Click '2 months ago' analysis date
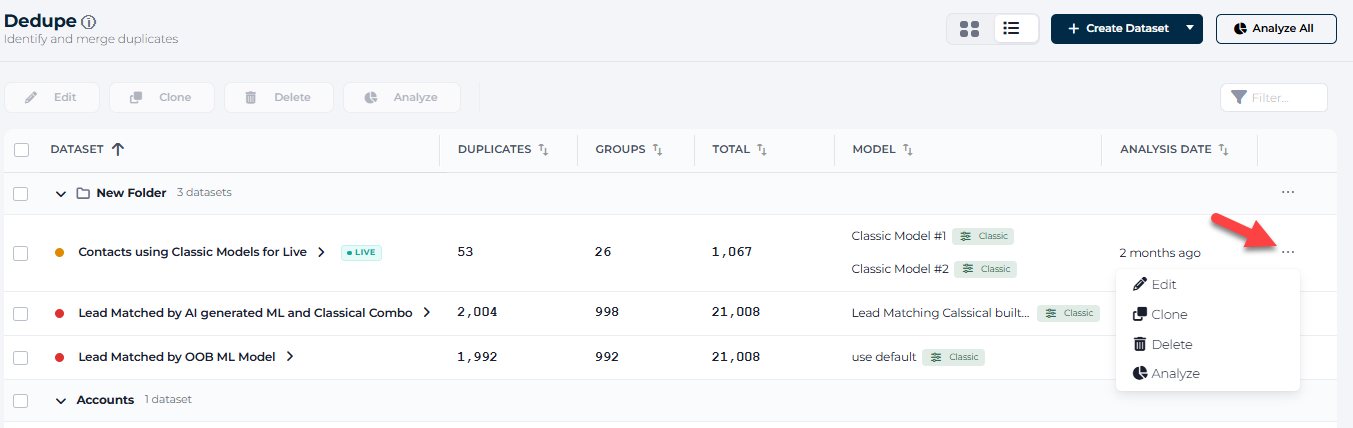 coord(1160,253)
